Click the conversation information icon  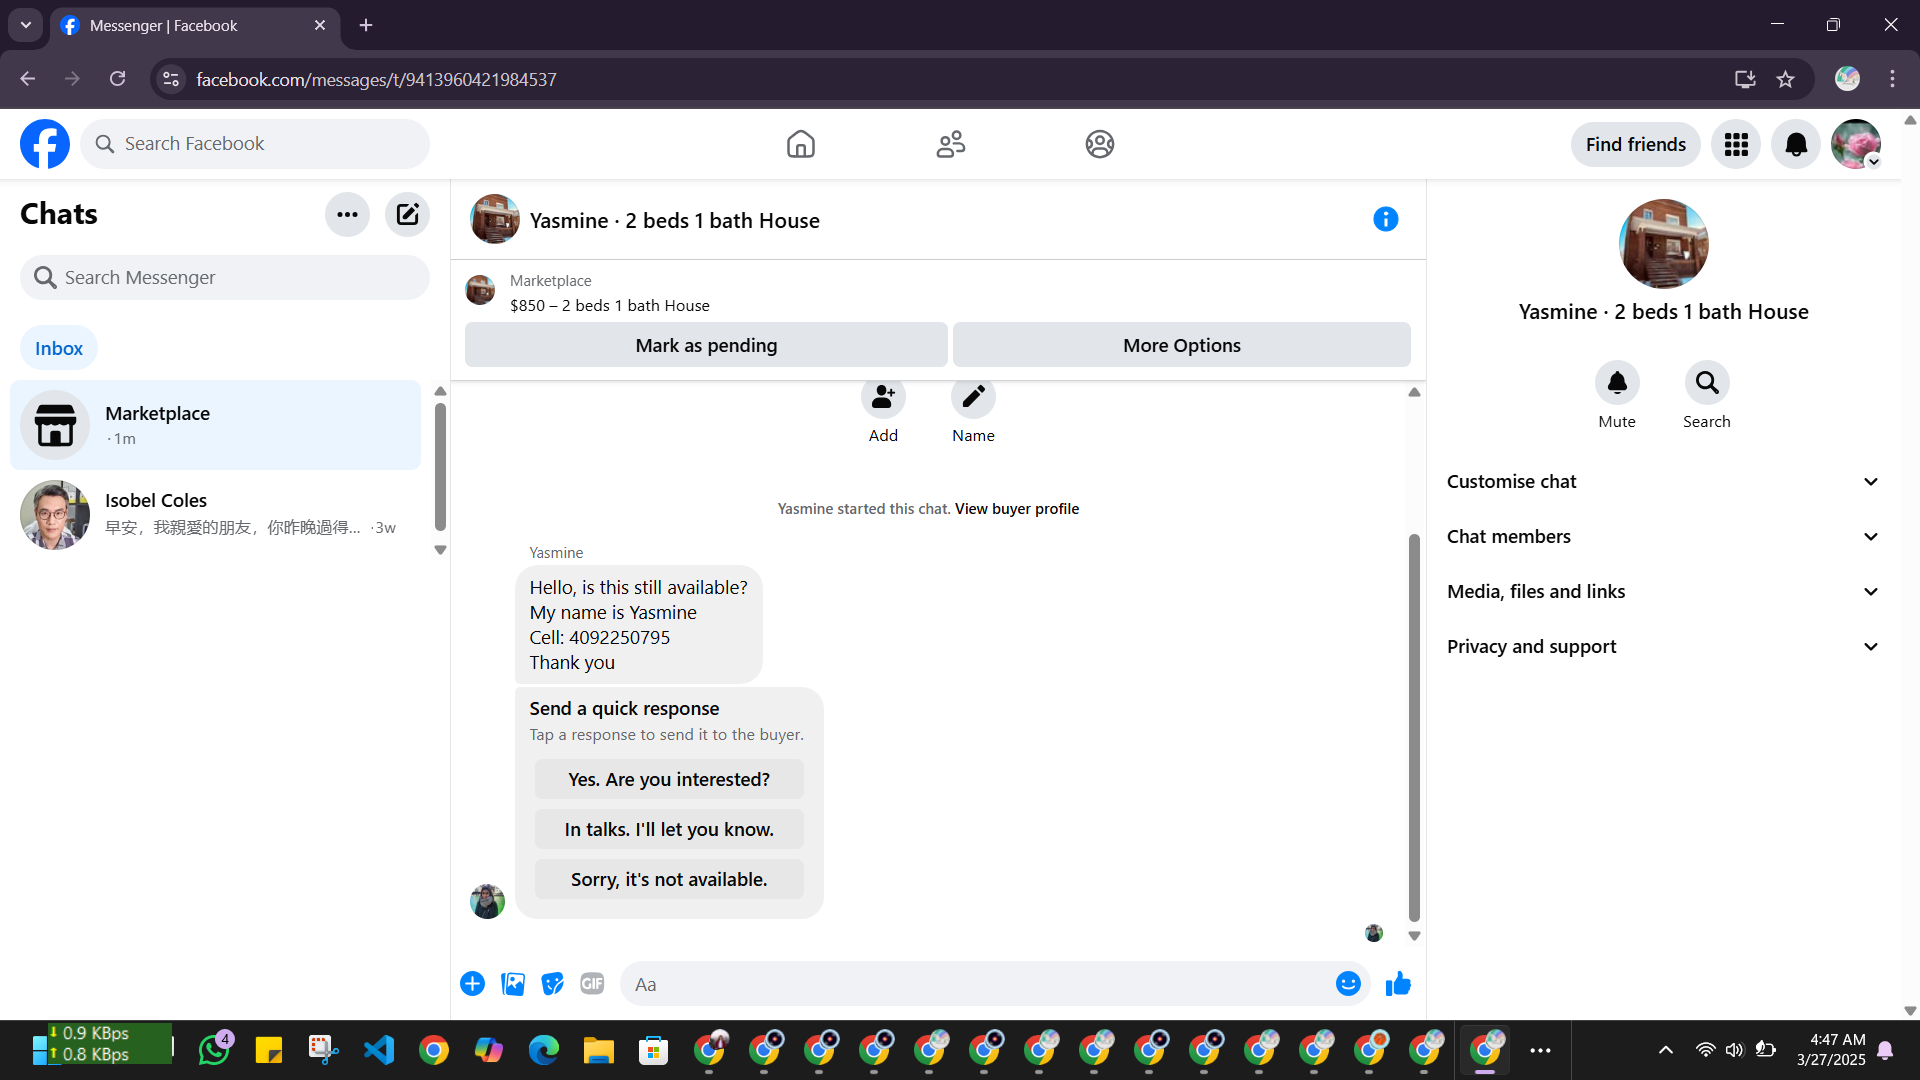1385,219
